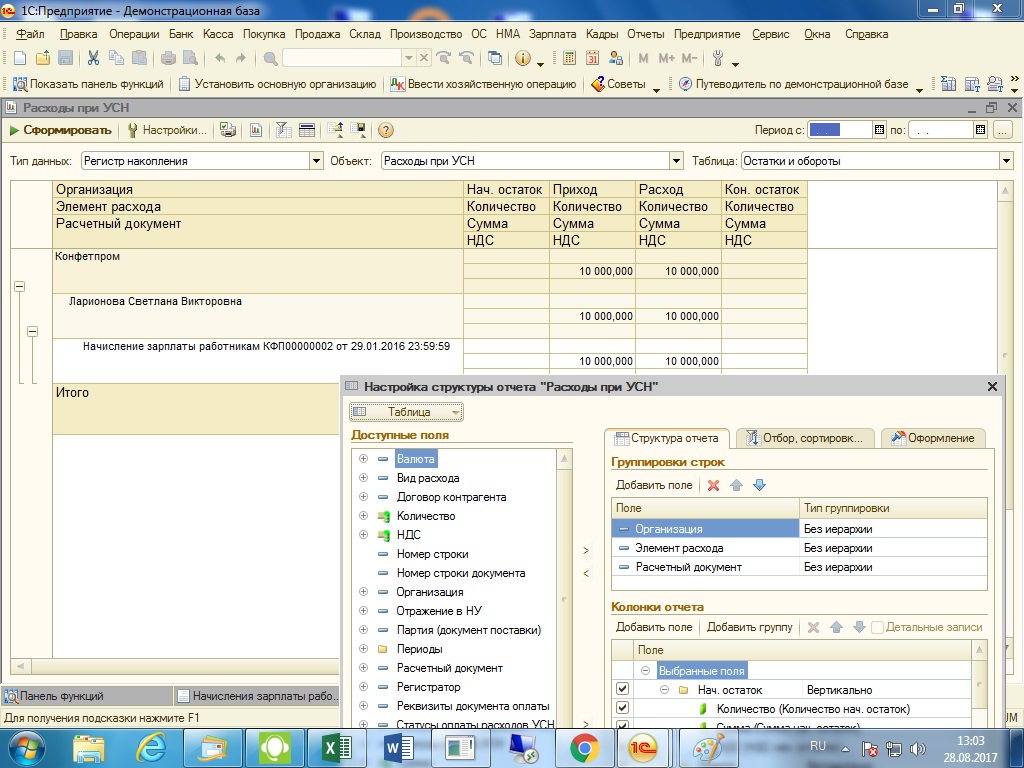
Task: Delete the grouping row with the red X icon
Action: 713,485
